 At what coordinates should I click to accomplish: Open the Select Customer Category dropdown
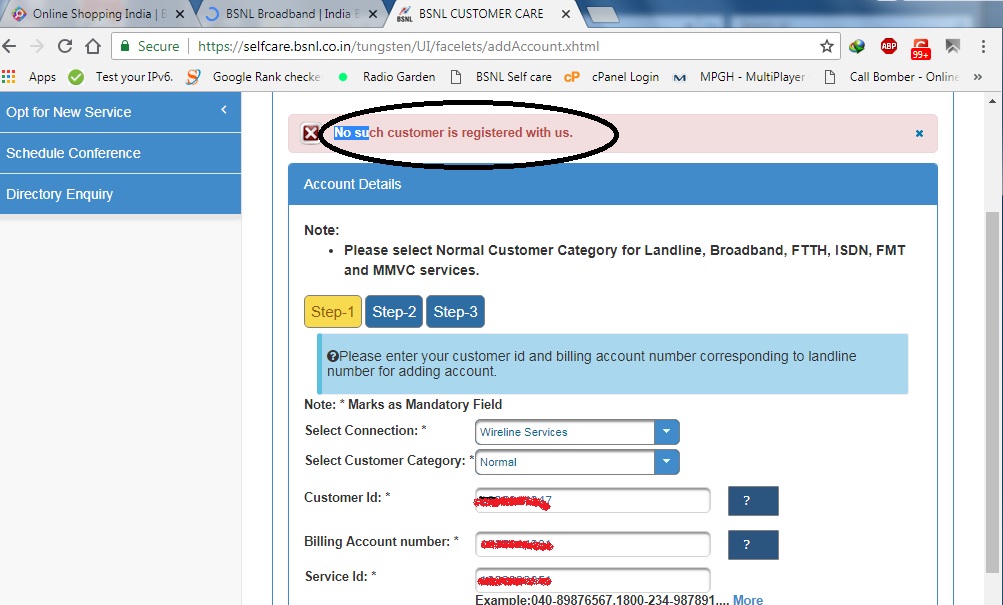pos(666,462)
